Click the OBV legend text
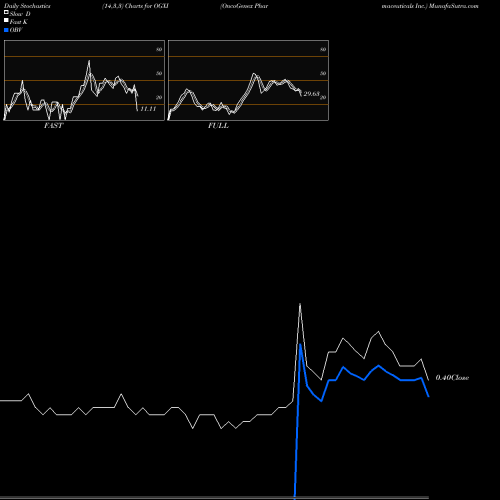This screenshot has width=500, height=500. (16, 30)
